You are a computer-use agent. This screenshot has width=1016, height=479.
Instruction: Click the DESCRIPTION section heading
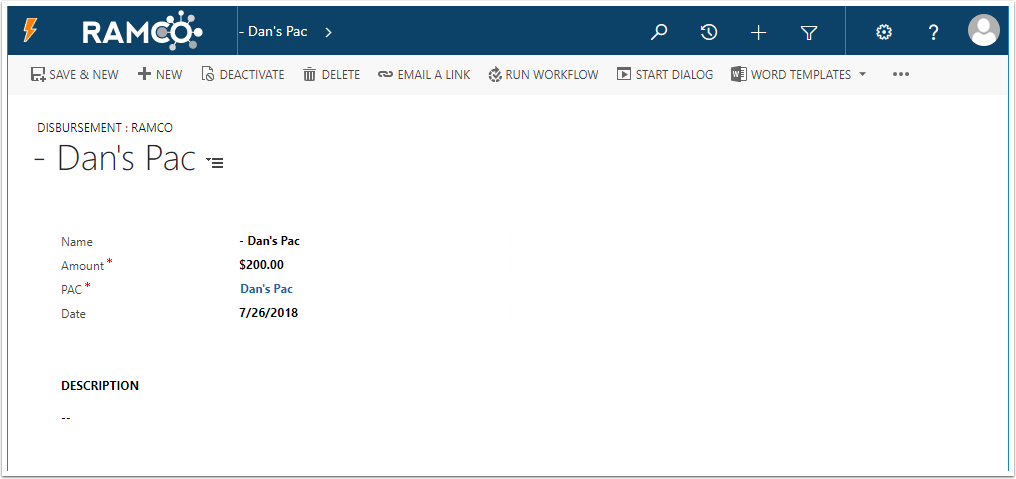click(100, 386)
